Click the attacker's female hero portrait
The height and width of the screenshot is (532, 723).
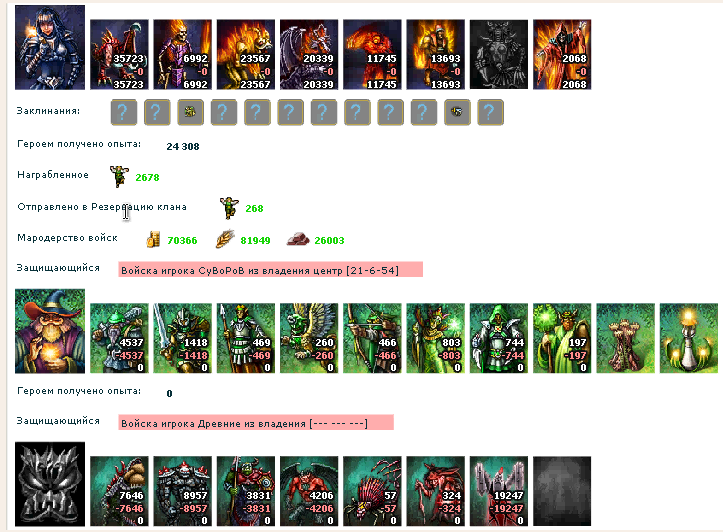50,47
